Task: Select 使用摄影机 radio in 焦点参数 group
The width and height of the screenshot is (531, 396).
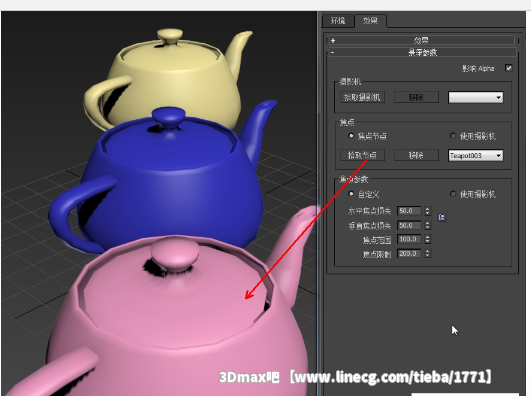Action: [x=453, y=194]
